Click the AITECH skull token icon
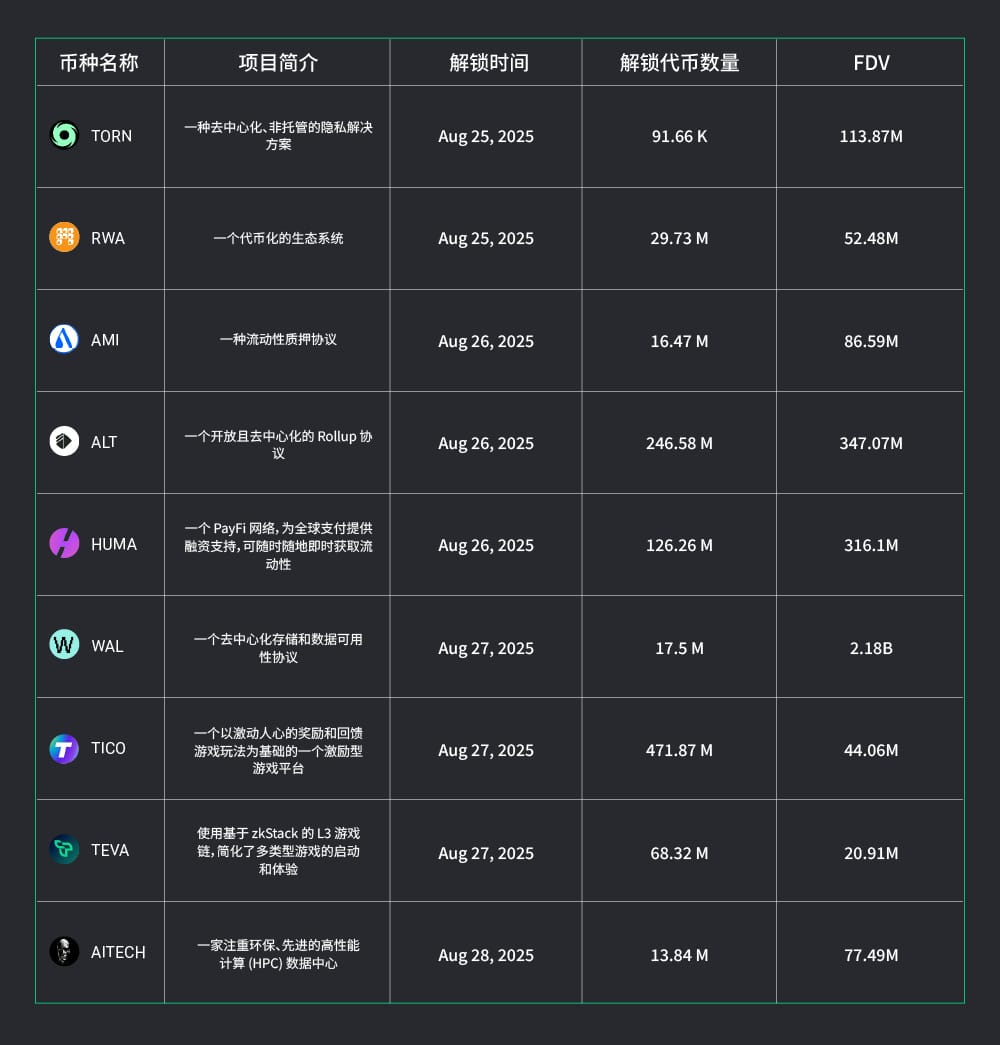The image size is (1000, 1045). tap(64, 952)
